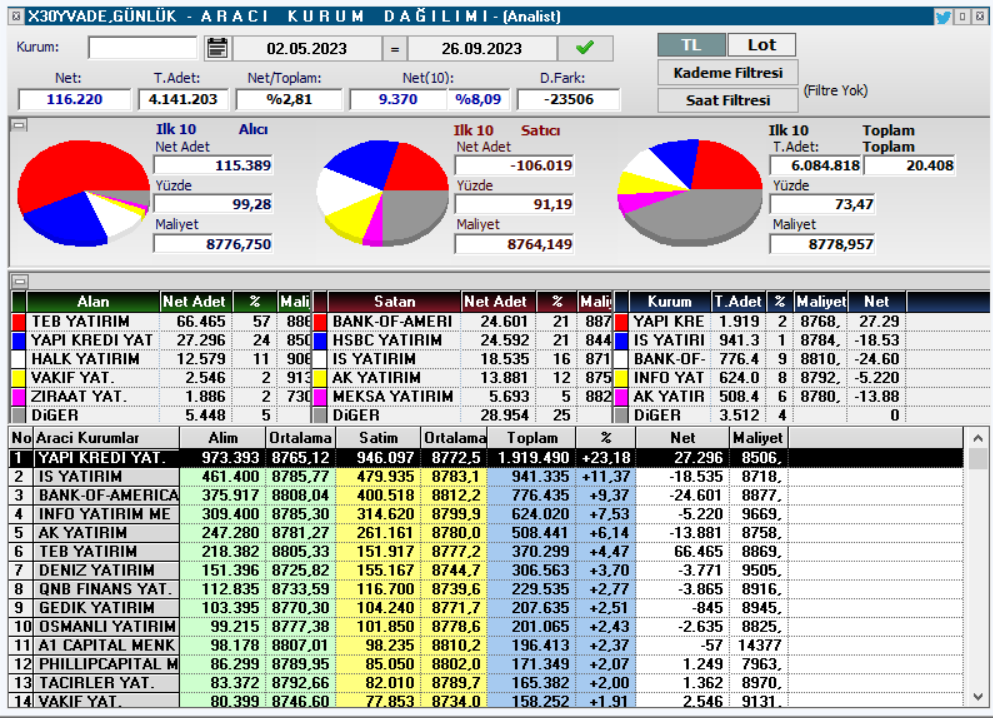Select the A1 CAPITAL MENK row
Image resolution: width=993 pixels, height=718 pixels.
(x=486, y=645)
